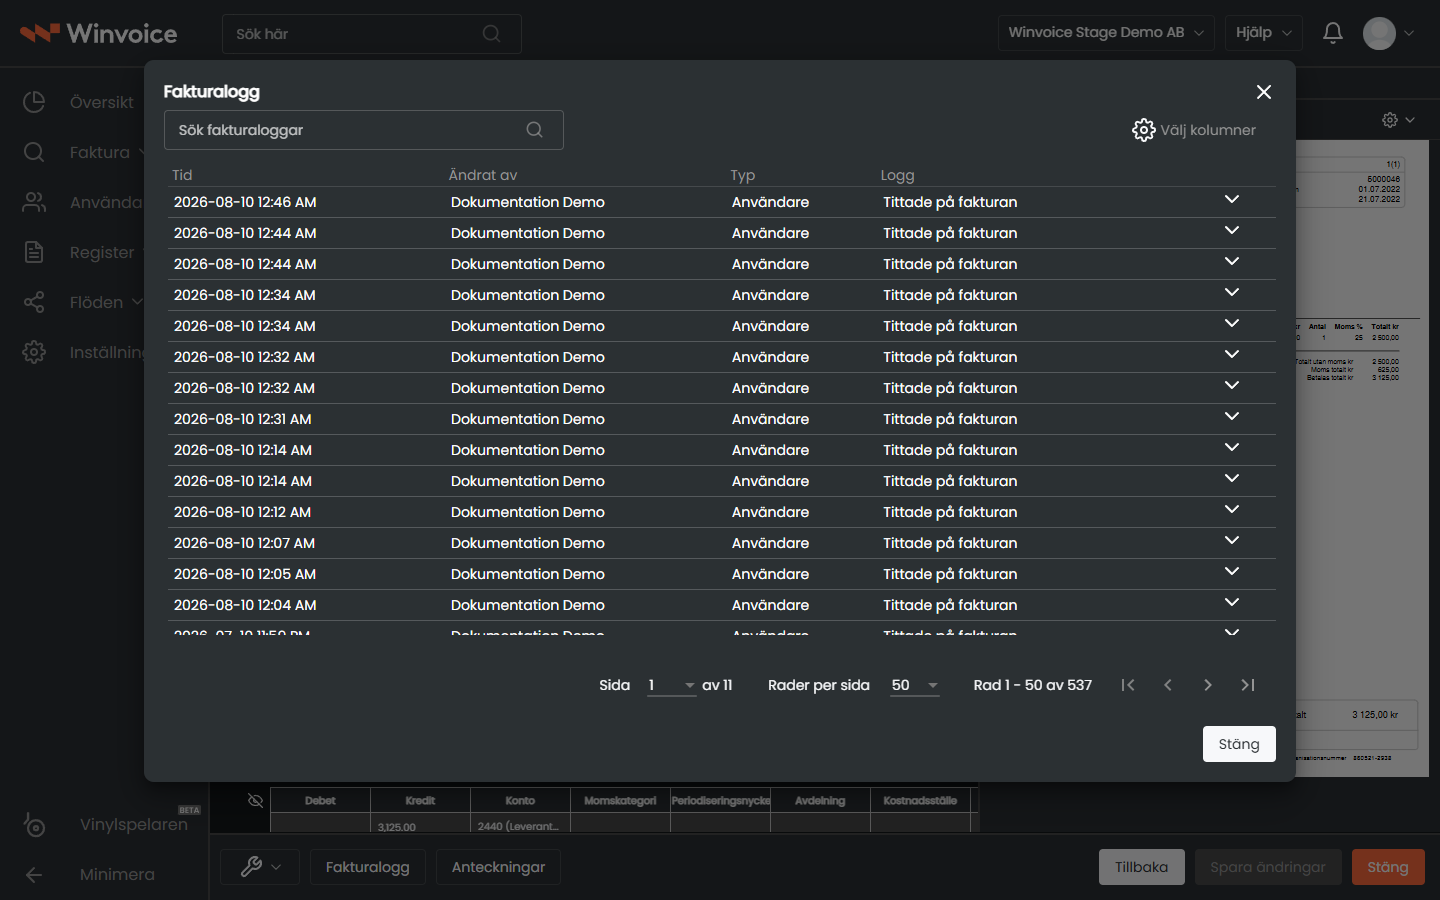Image resolution: width=1440 pixels, height=900 pixels.
Task: Open the Anteckningar button
Action: [x=498, y=867]
